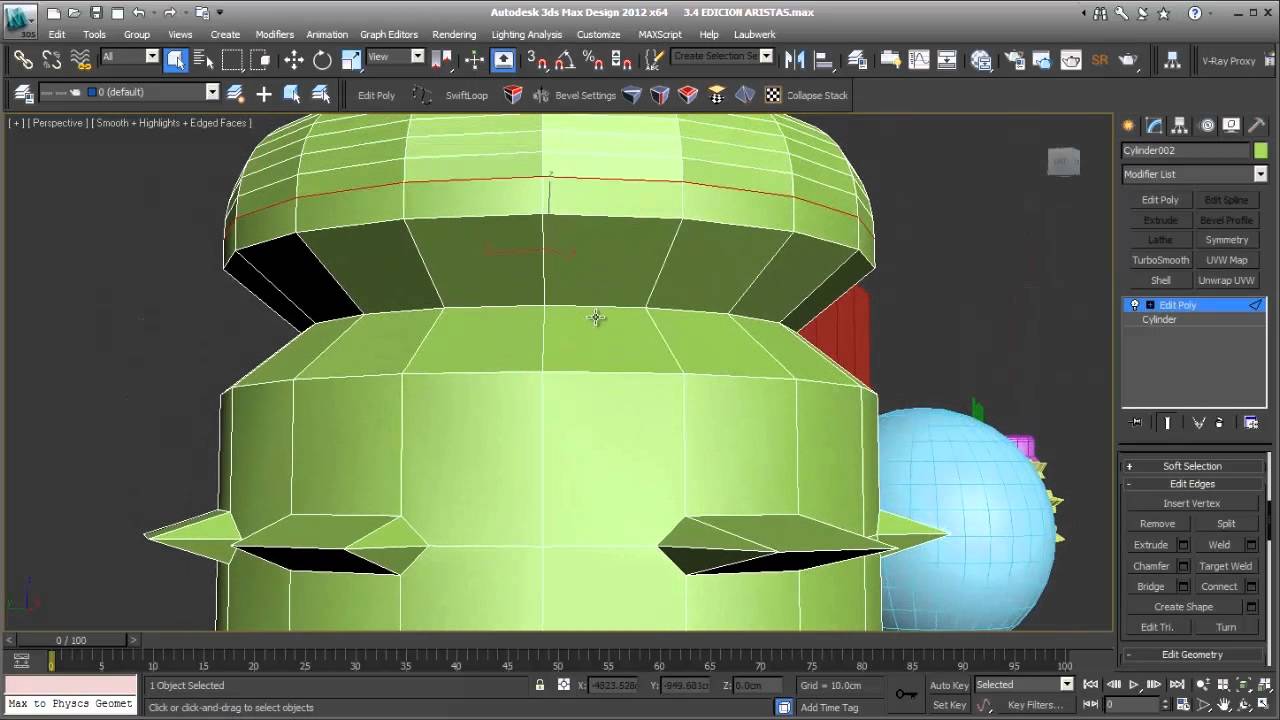Open the Graph Editors menu
The image size is (1280, 720).
(x=389, y=34)
